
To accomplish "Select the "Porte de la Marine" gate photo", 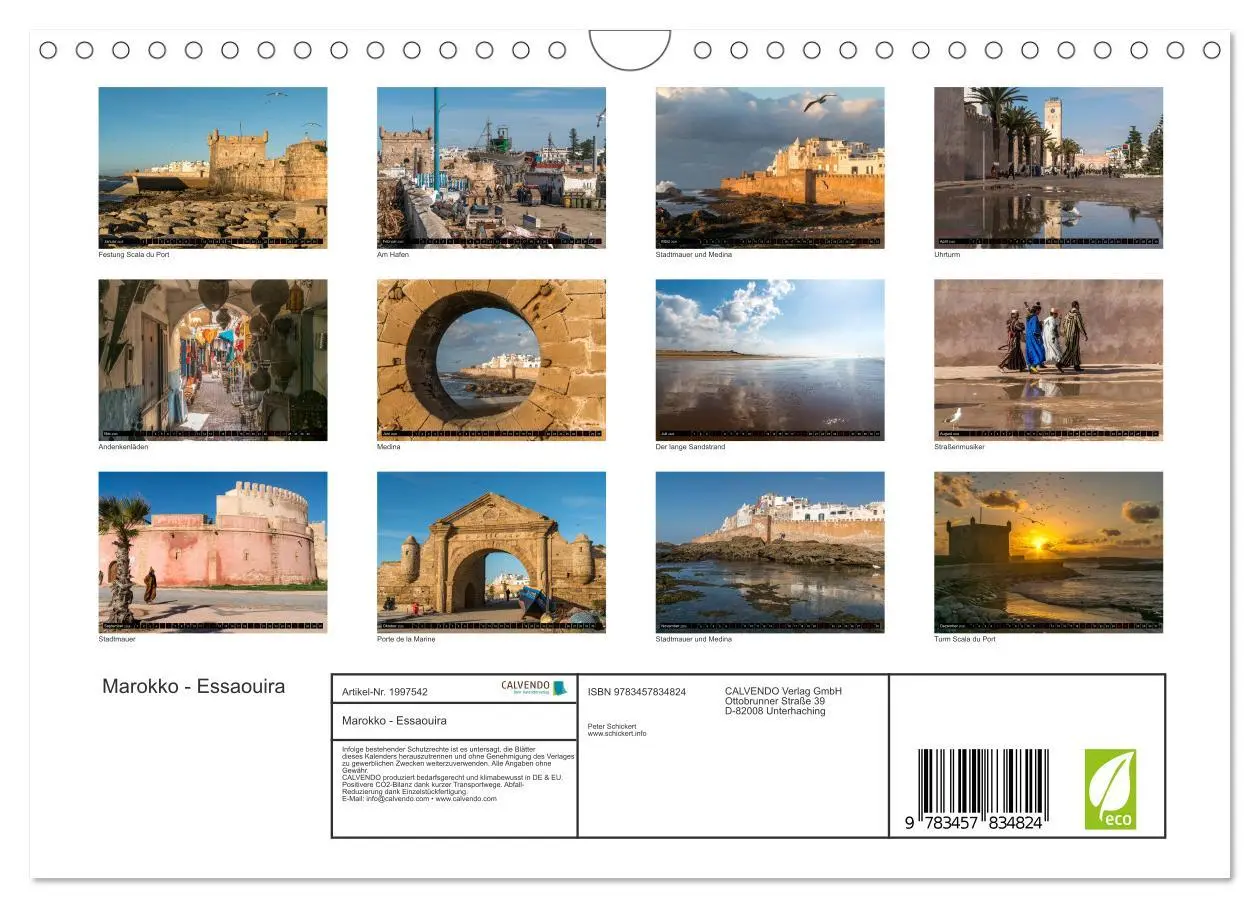I will pos(491,552).
